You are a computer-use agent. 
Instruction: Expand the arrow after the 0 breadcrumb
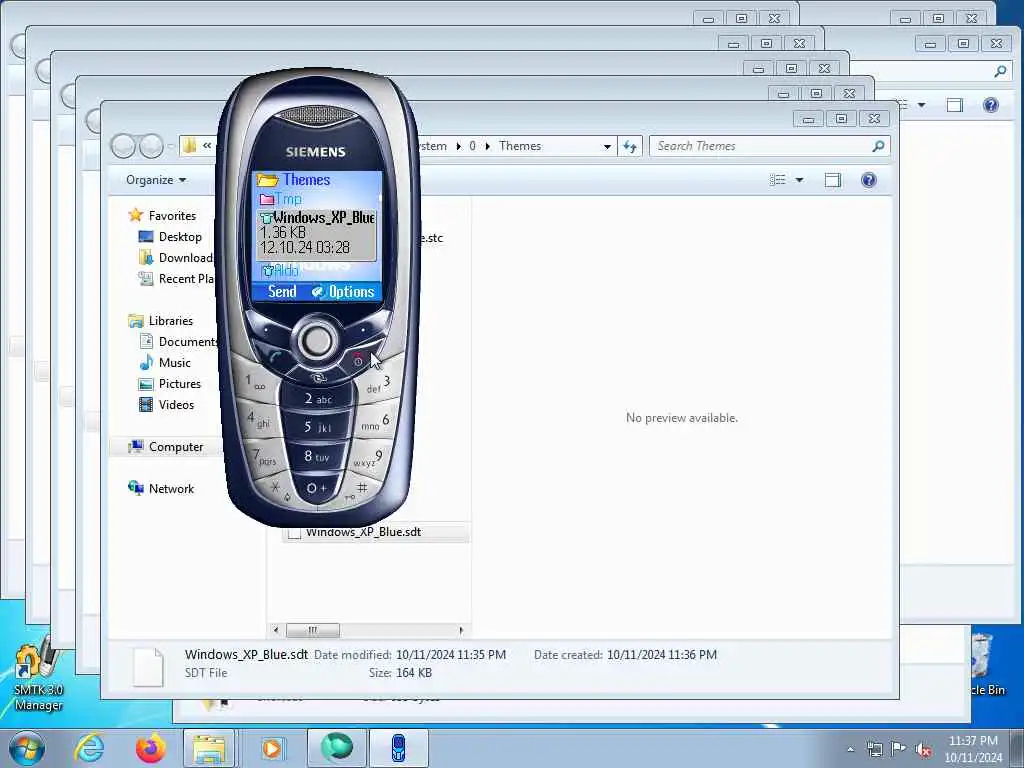point(488,146)
